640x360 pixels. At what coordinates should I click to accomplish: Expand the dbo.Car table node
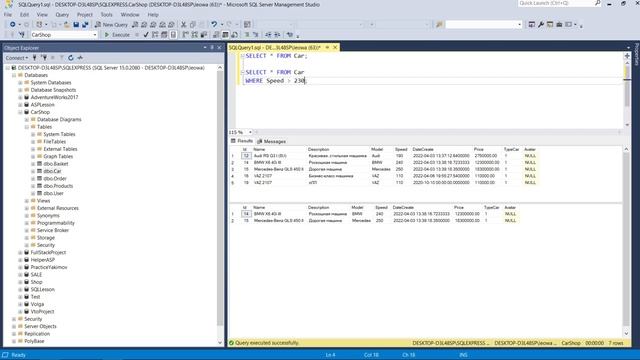[x=33, y=171]
